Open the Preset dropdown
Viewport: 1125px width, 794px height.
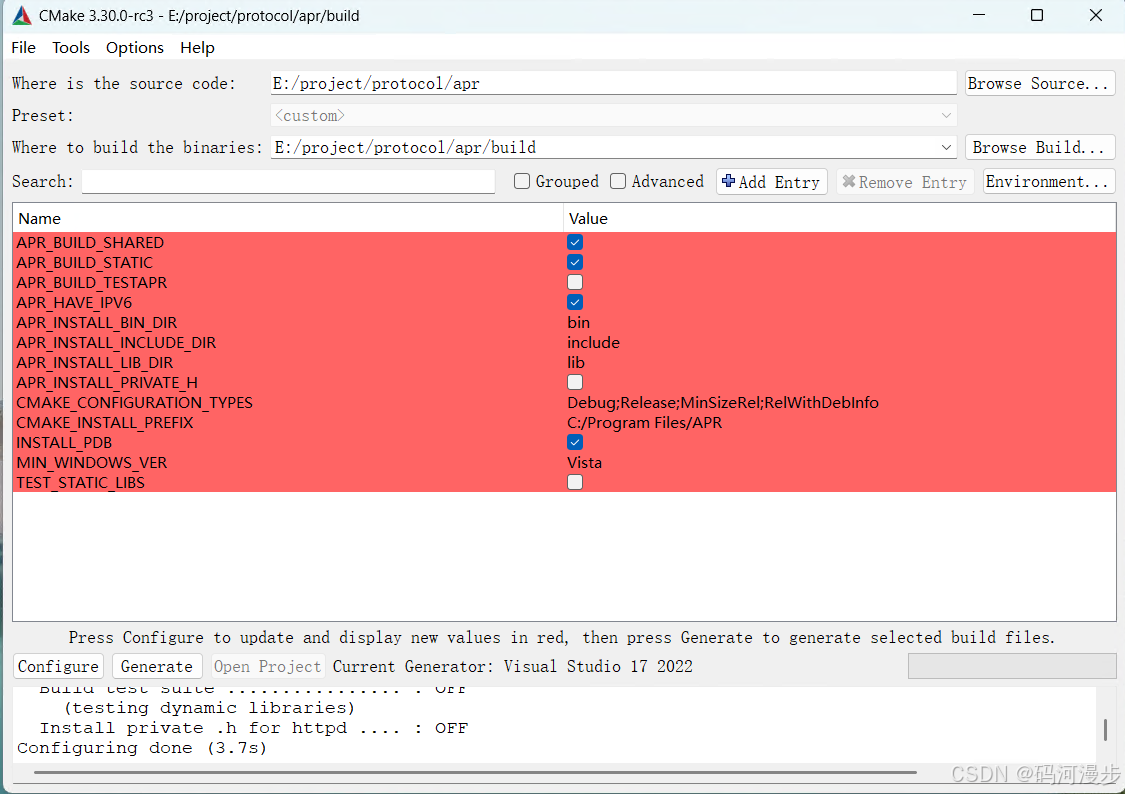coord(613,115)
